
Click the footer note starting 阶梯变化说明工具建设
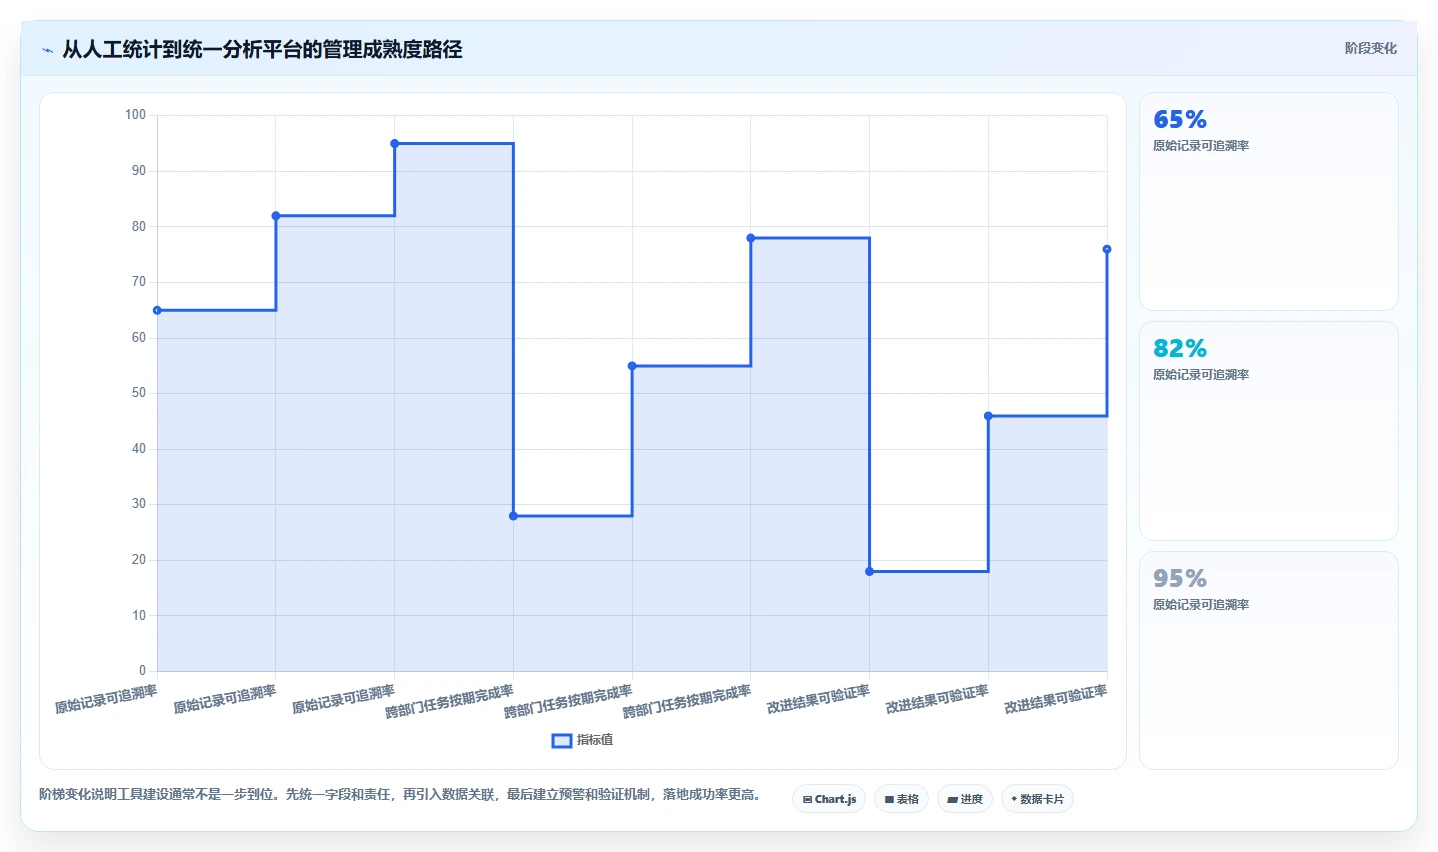tap(402, 795)
